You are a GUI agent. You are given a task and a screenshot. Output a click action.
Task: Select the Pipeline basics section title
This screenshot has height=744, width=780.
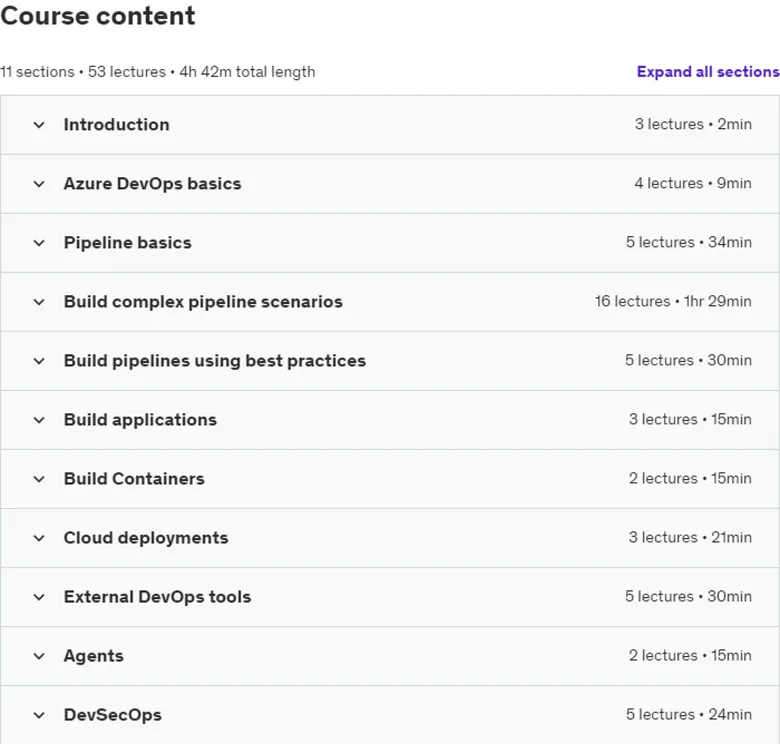pyautogui.click(x=127, y=243)
